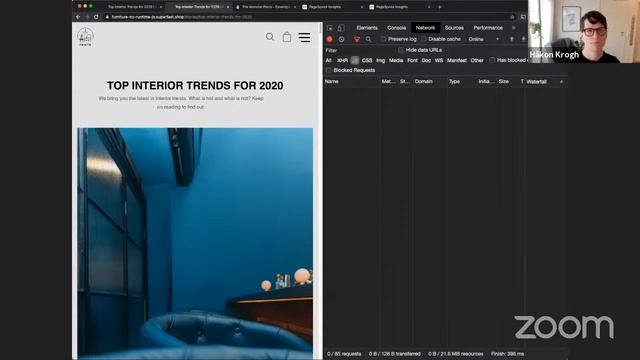Image resolution: width=640 pixels, height=360 pixels.
Task: Filter requests by CSS
Action: [367, 60]
